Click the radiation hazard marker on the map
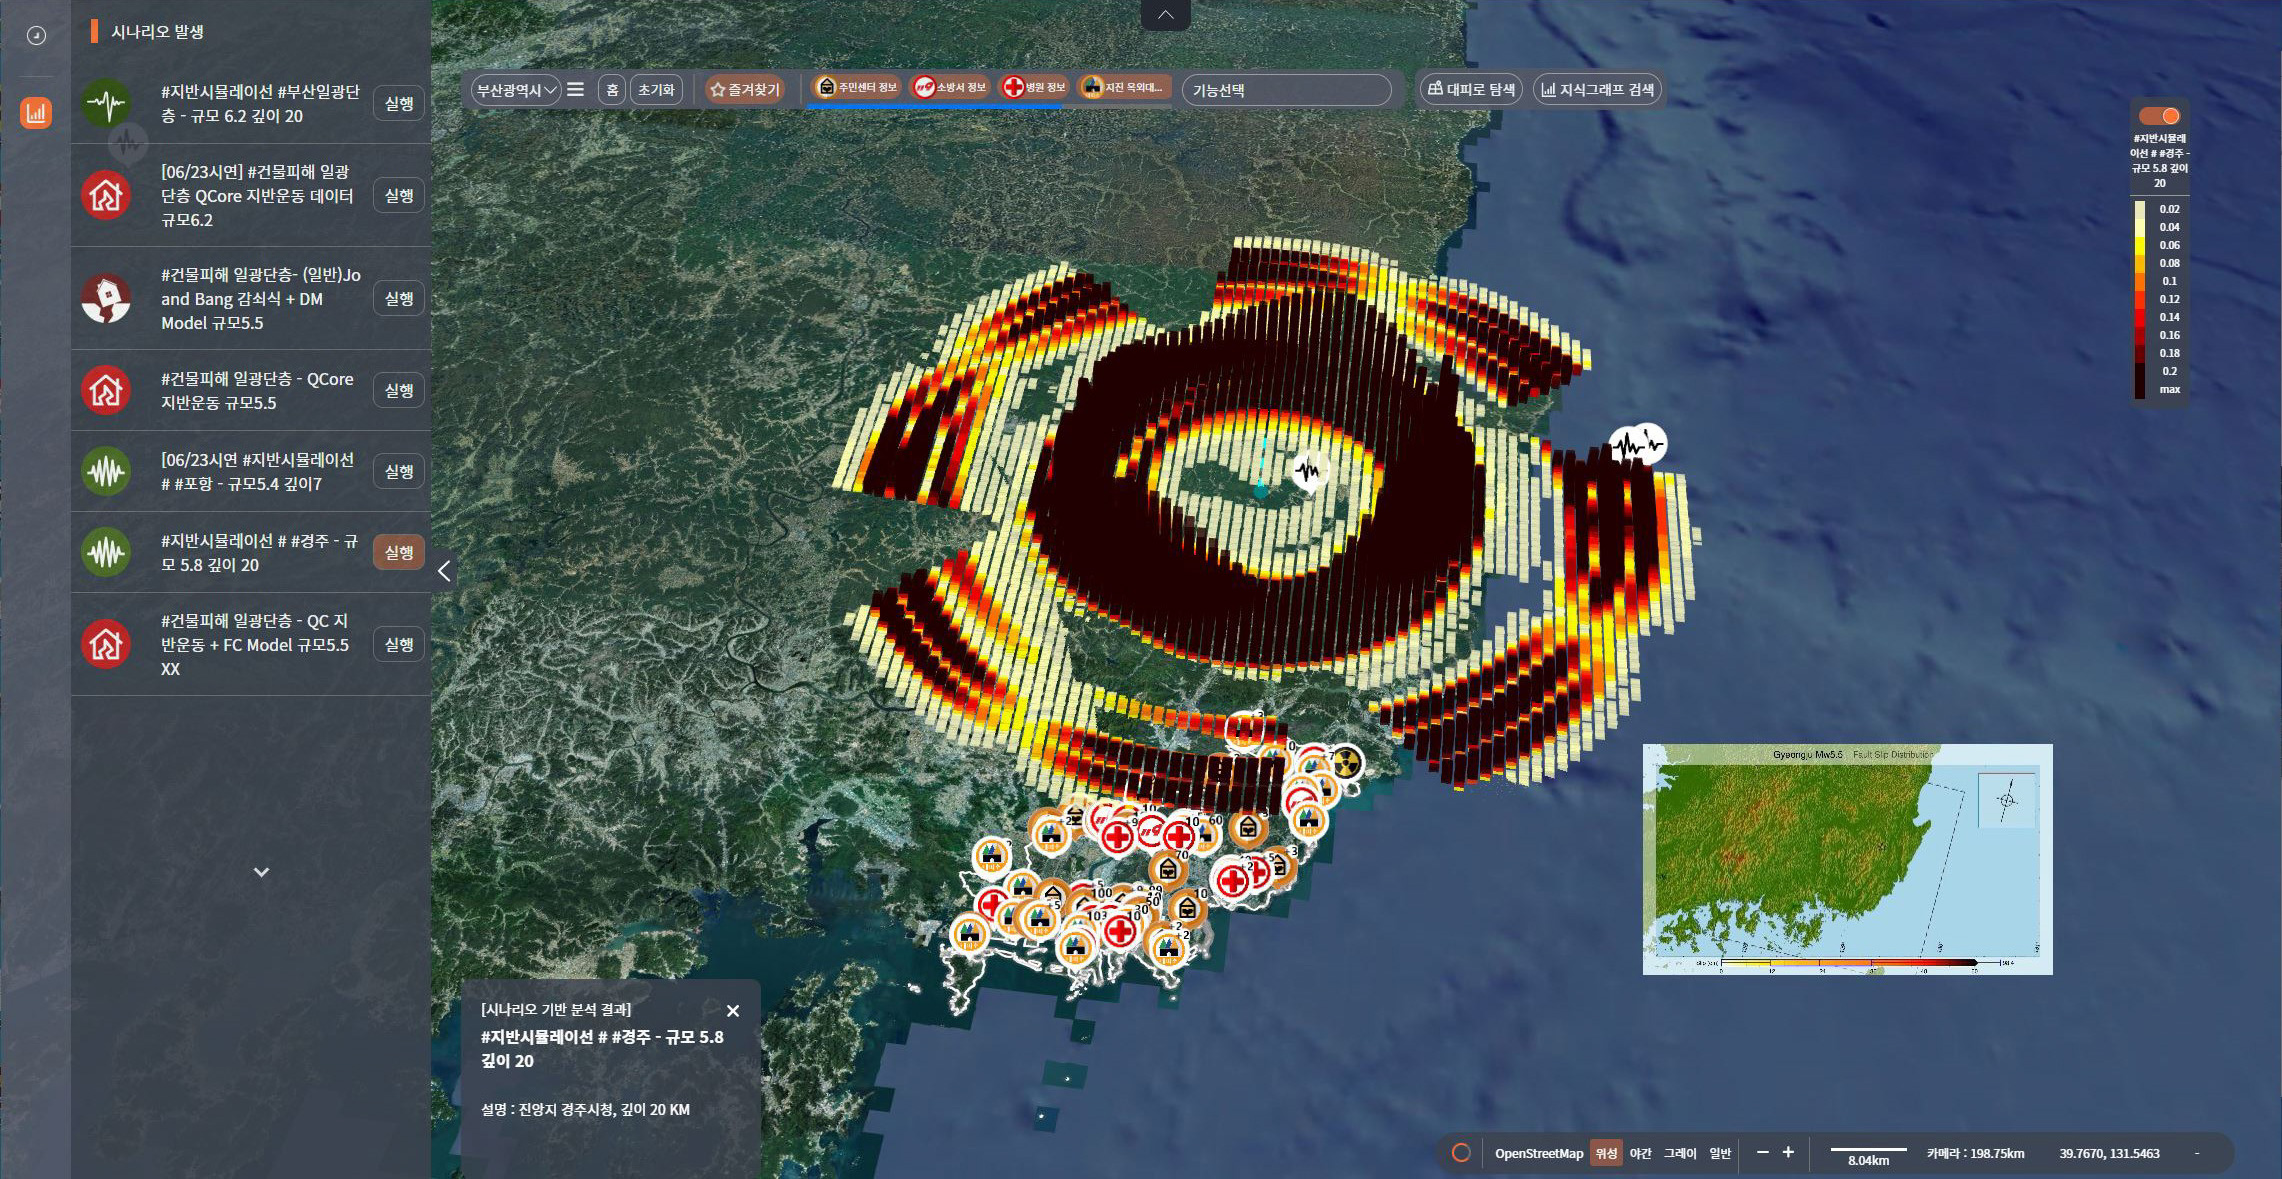The width and height of the screenshot is (2282, 1179). [1346, 763]
